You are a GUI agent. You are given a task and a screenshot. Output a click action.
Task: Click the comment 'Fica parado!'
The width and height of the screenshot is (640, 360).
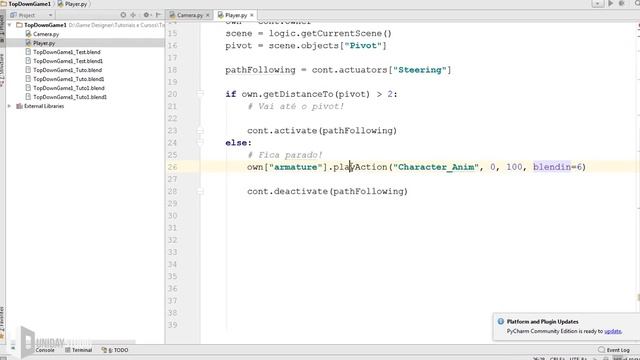tap(285, 155)
